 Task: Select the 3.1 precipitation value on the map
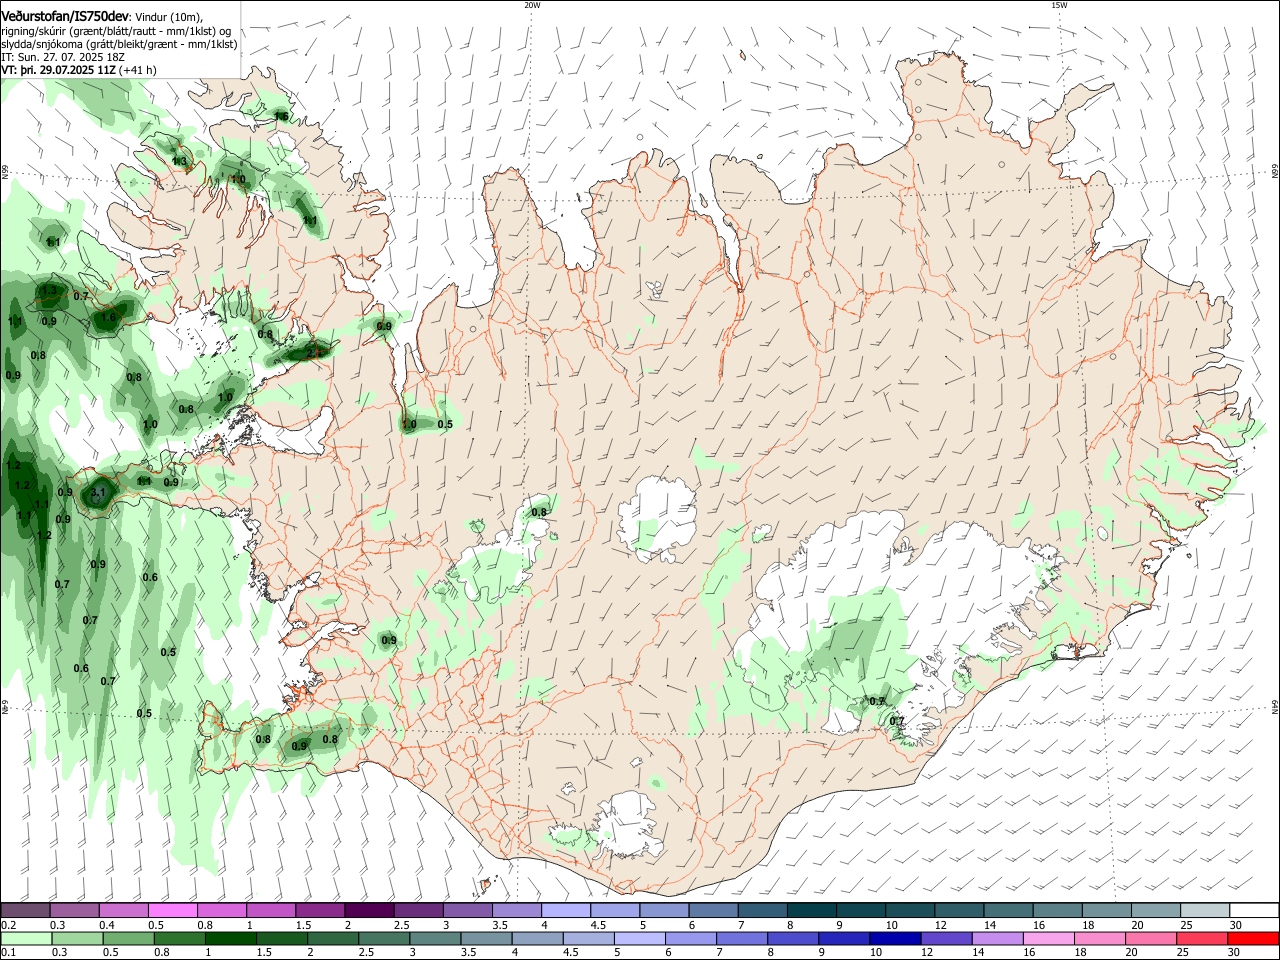[x=98, y=493]
